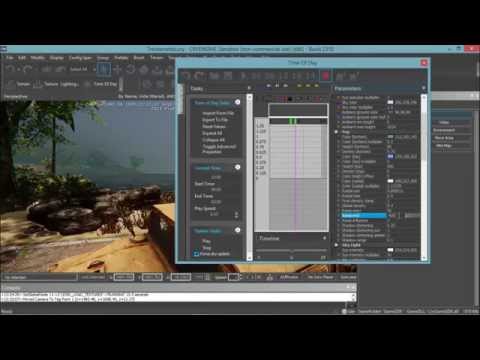Click the Tasks panel vertical scrollbar

(x=249, y=177)
